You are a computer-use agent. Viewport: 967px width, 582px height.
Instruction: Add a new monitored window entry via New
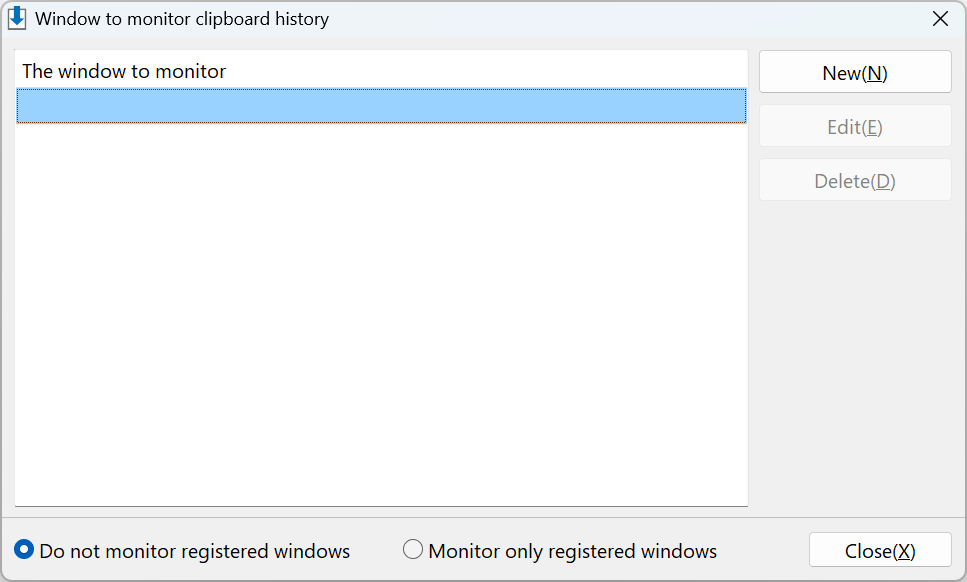pyautogui.click(x=855, y=72)
